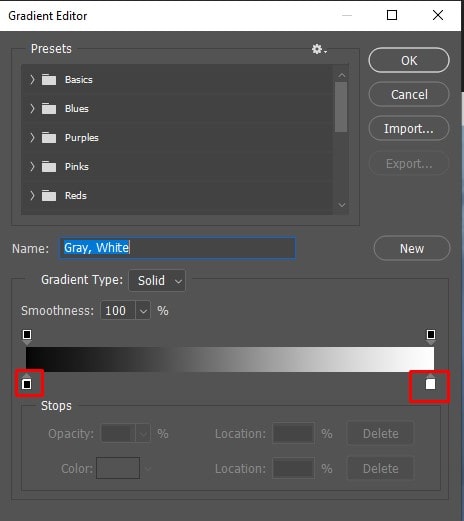This screenshot has height=521, width=464.
Task: Select the Purples text label
Action: tap(82, 138)
